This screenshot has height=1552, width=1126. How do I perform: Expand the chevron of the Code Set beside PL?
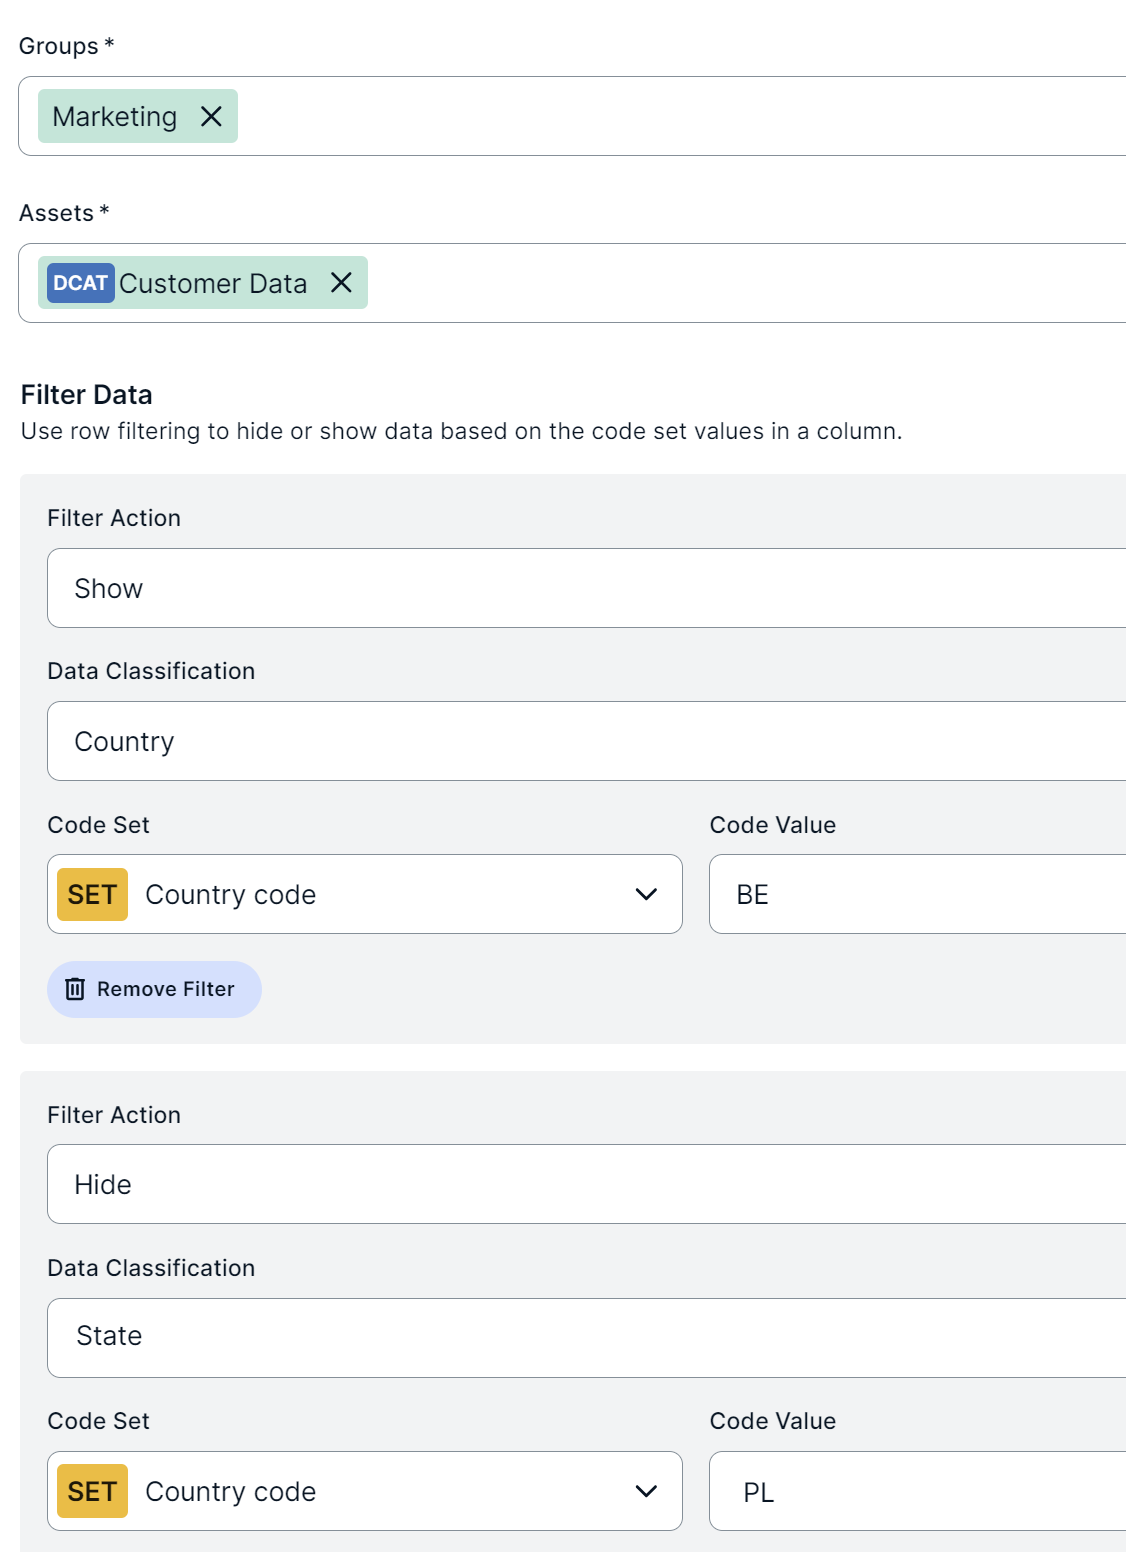click(646, 1491)
